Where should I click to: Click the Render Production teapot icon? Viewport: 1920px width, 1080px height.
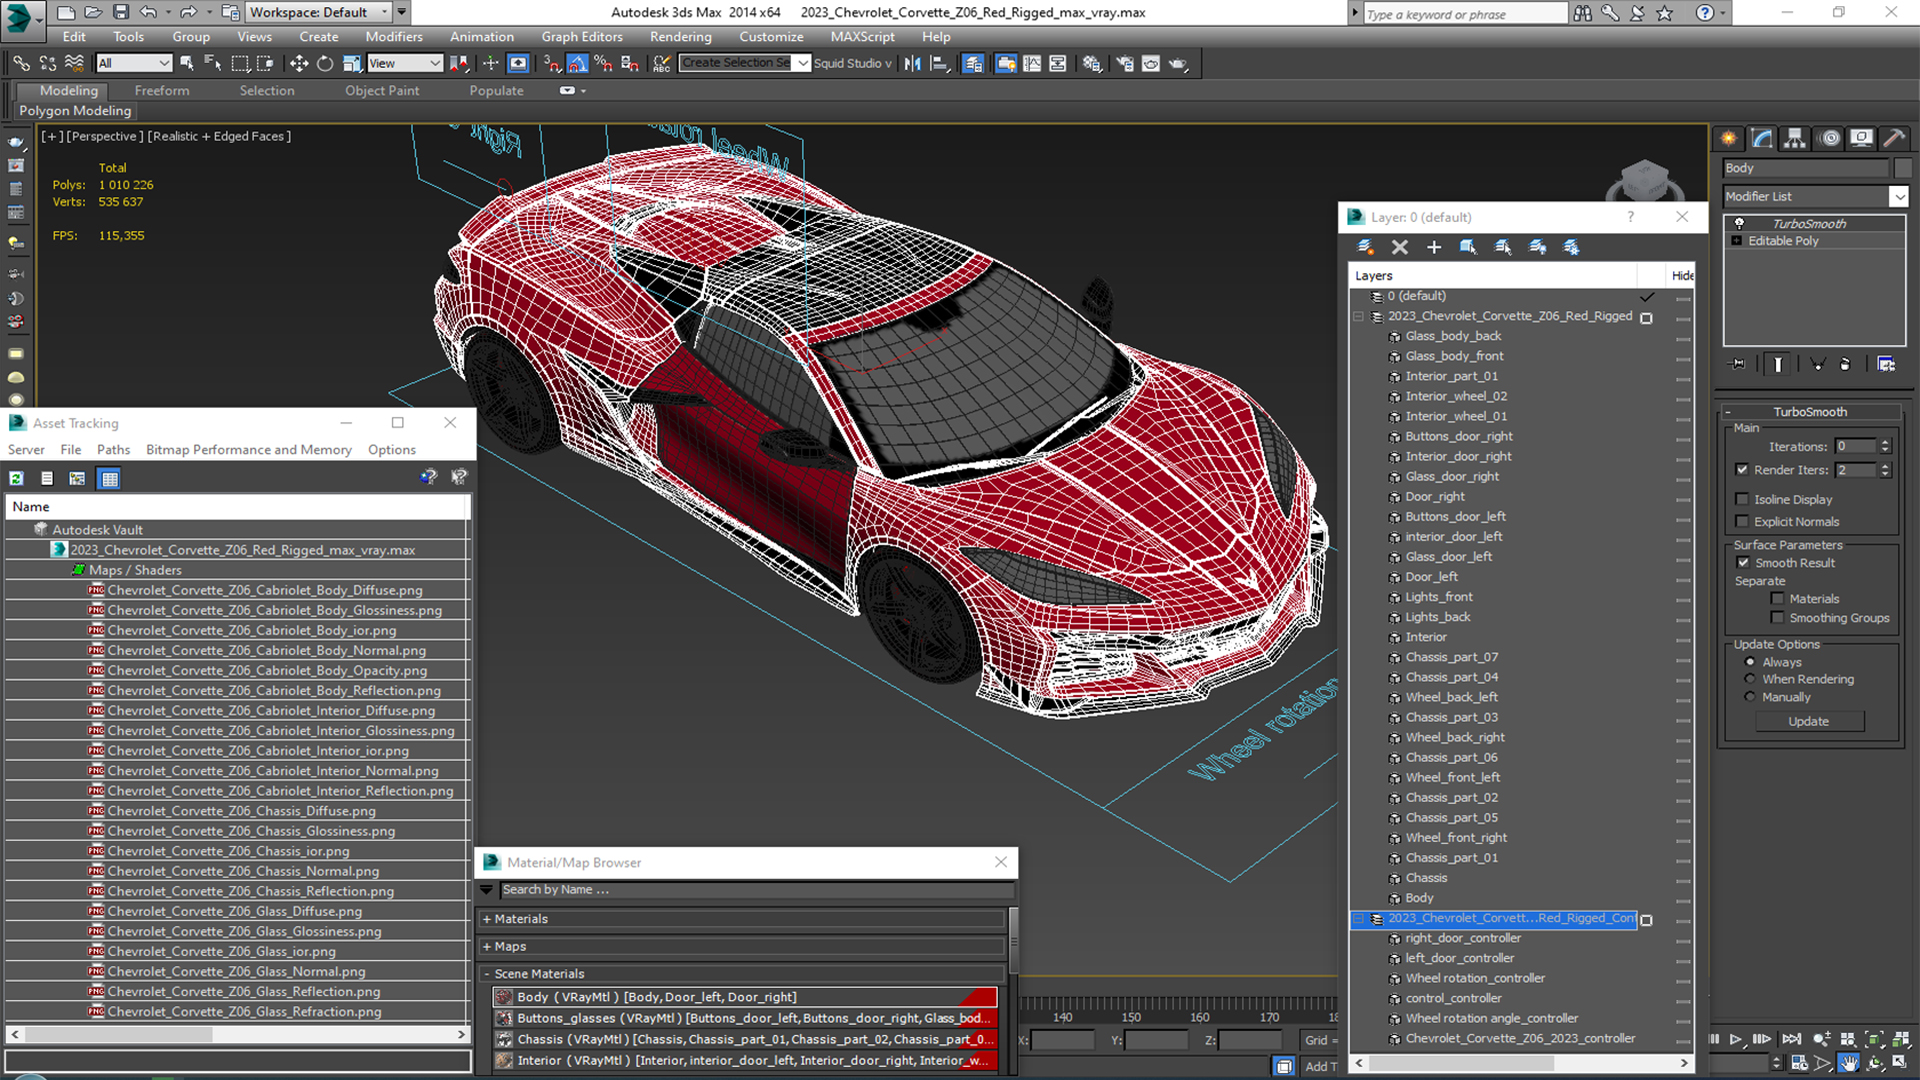pos(1179,63)
